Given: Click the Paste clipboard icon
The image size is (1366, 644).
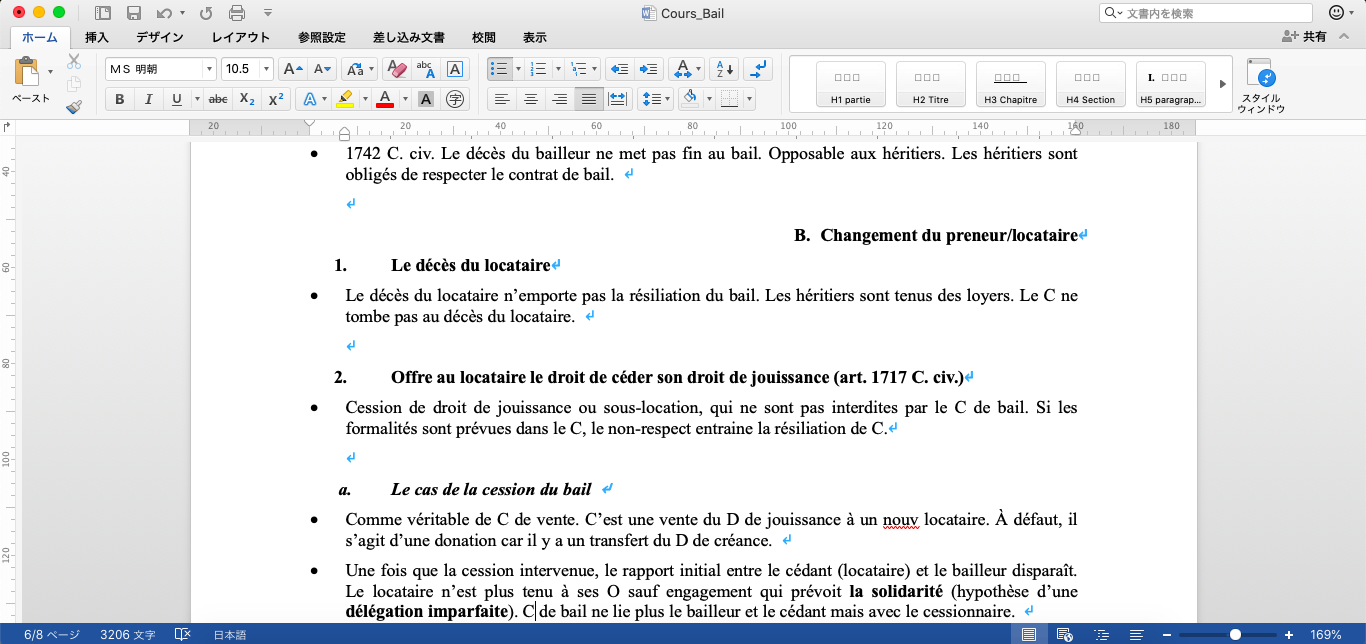Looking at the screenshot, I should (26, 72).
